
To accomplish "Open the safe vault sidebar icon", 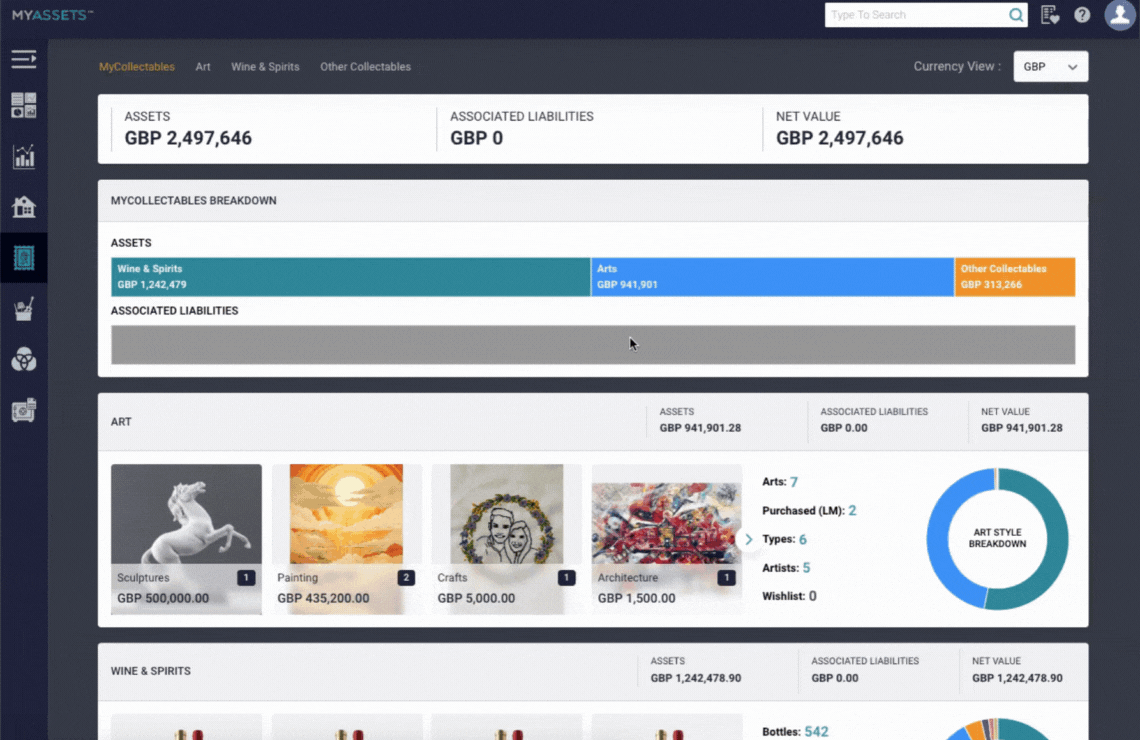I will point(23,410).
